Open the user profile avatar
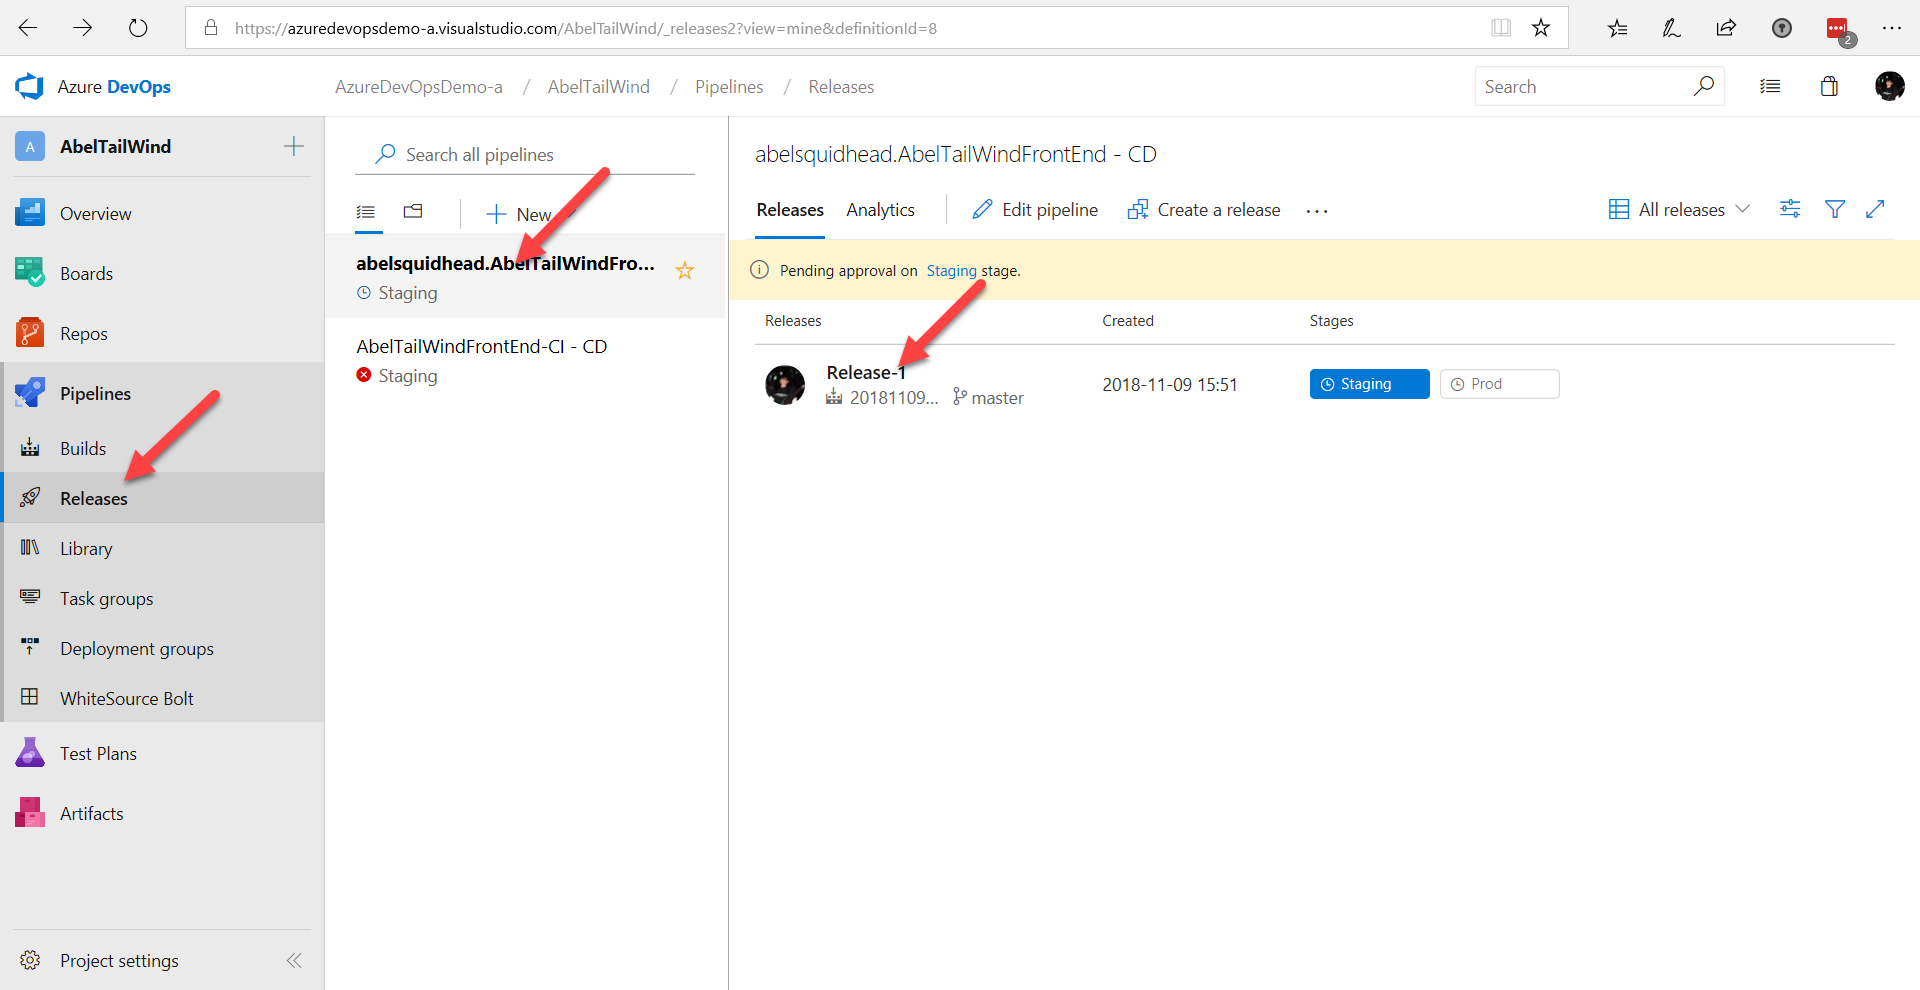 point(1889,86)
